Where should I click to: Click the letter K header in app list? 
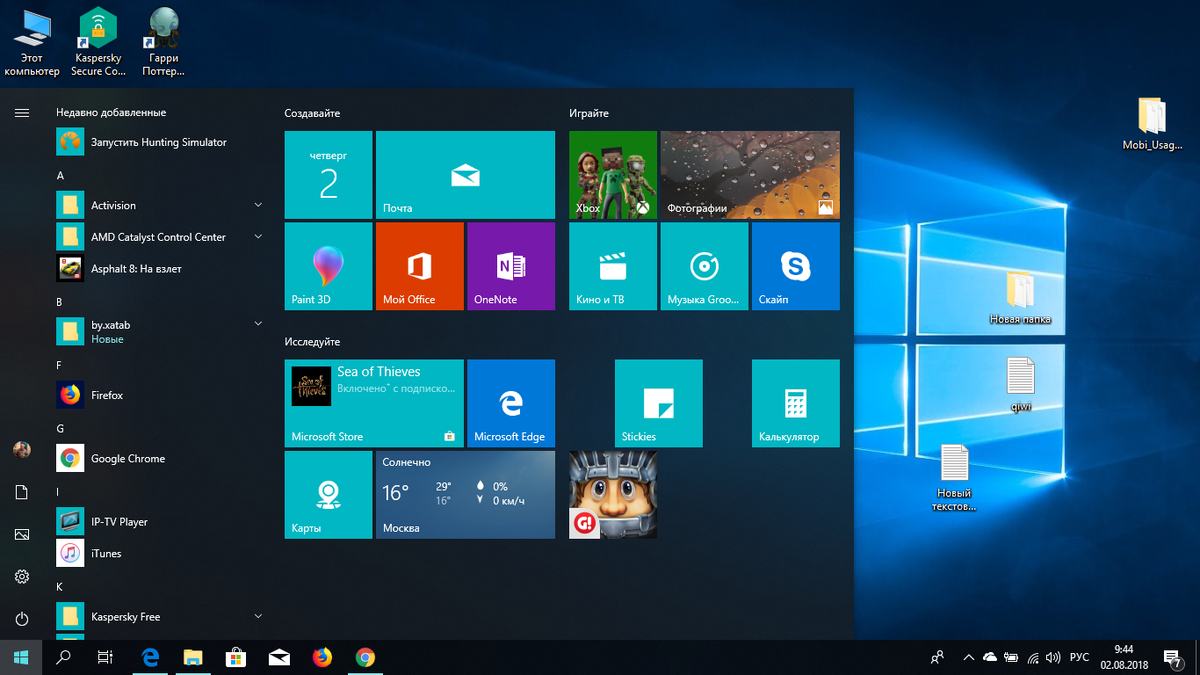coord(60,586)
